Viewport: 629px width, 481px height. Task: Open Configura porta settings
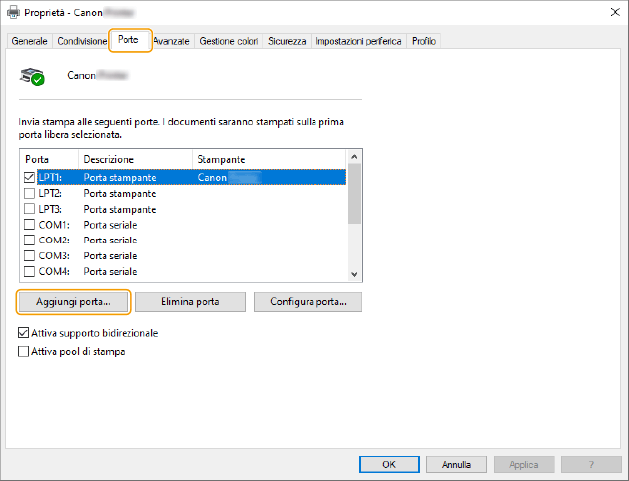(x=307, y=301)
